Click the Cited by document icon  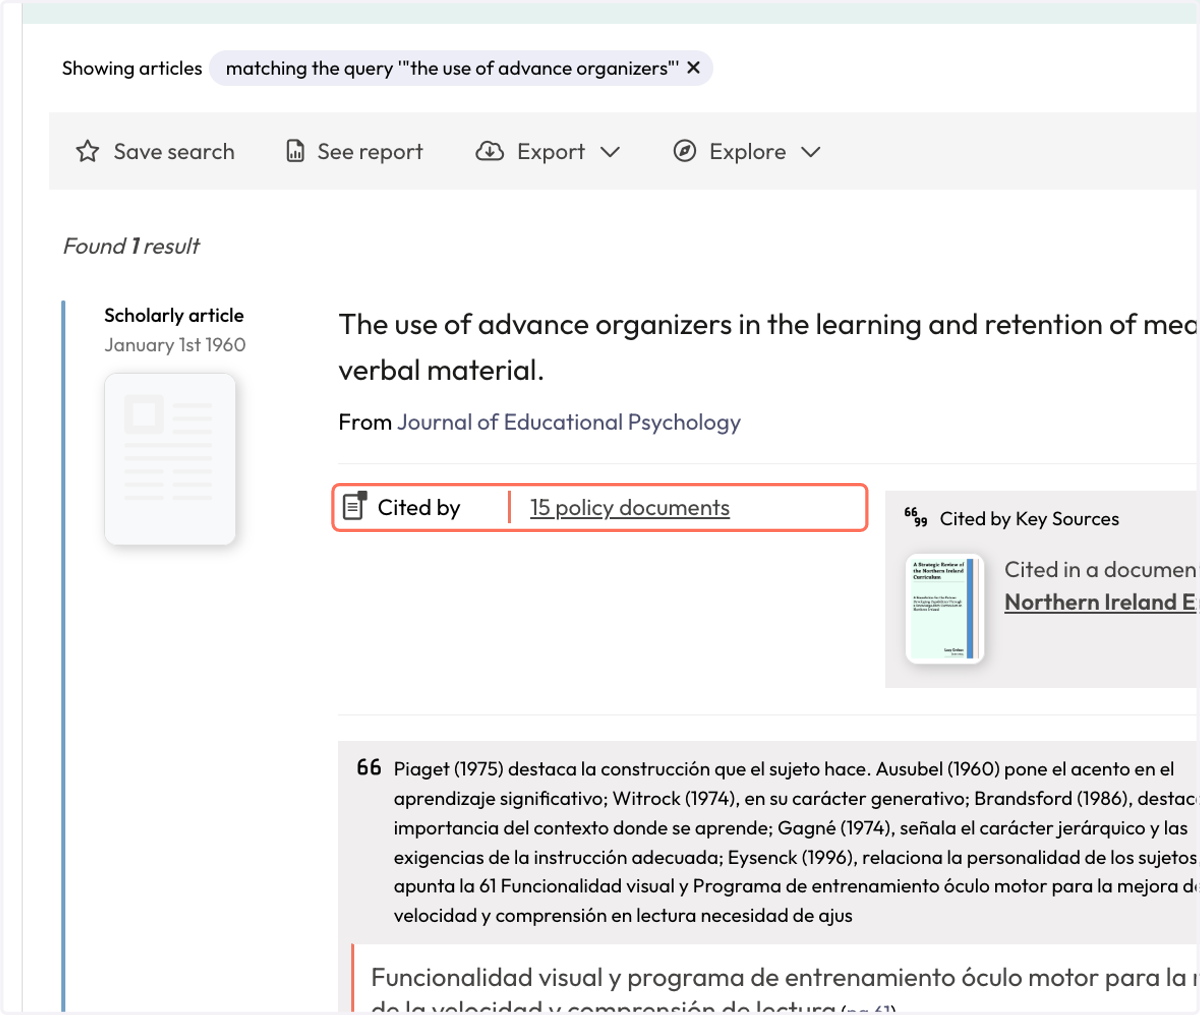tap(354, 506)
